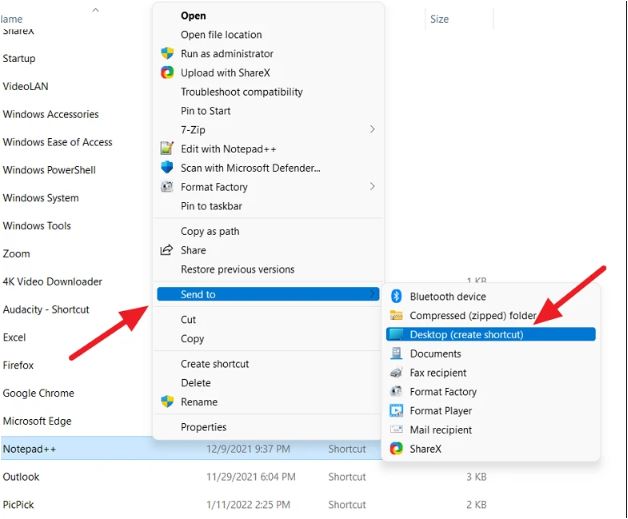
Task: Click the 2 KB size cell for PicPick
Action: (x=476, y=505)
